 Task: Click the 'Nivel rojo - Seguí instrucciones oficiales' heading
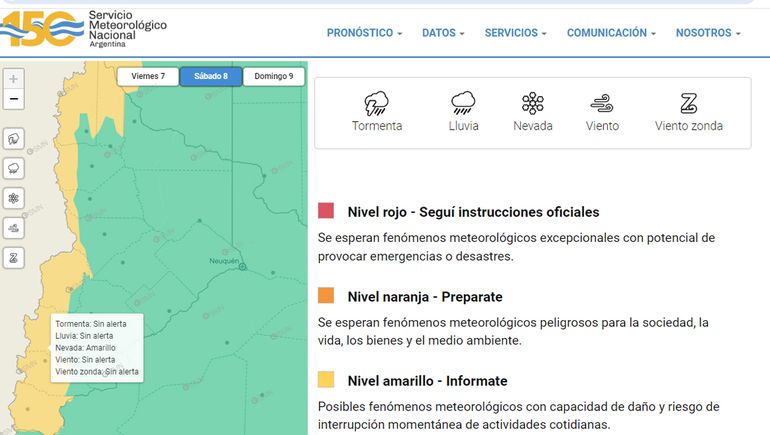tap(473, 212)
